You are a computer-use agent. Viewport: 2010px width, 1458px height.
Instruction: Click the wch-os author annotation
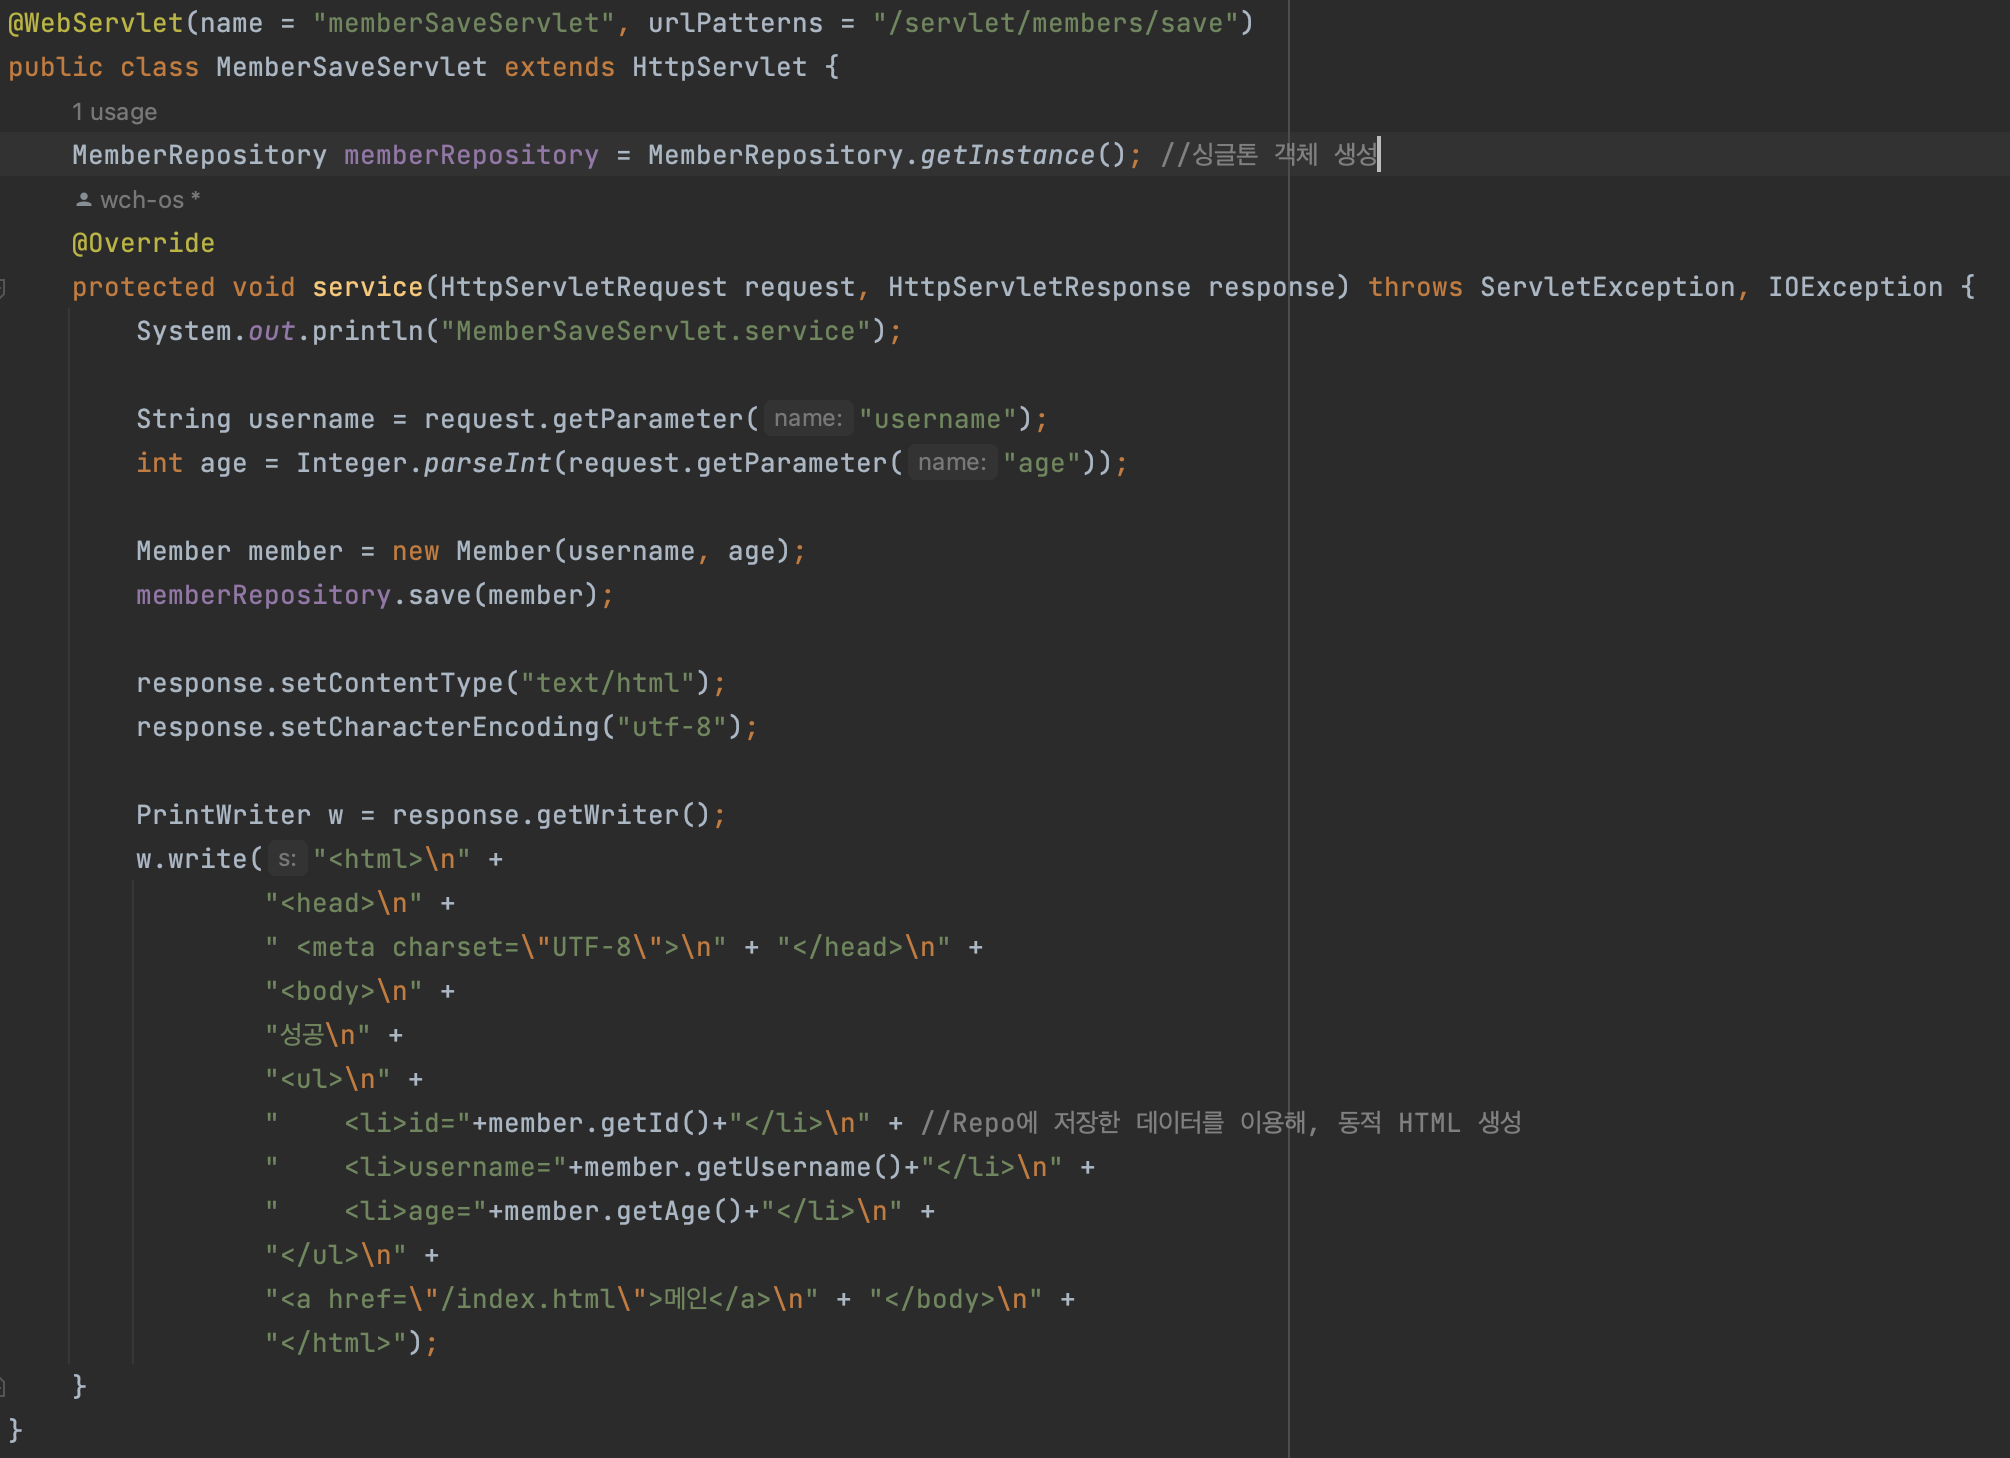click(142, 200)
